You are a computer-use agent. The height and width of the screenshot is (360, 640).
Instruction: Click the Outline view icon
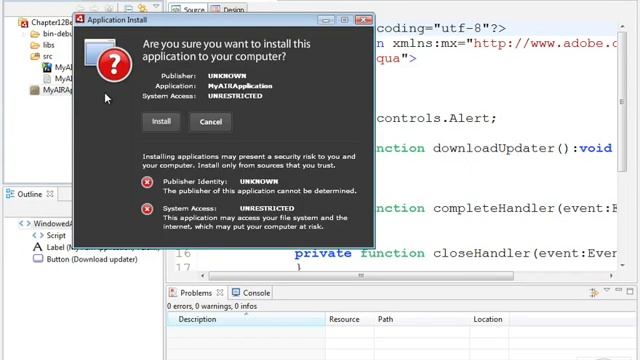coord(10,194)
